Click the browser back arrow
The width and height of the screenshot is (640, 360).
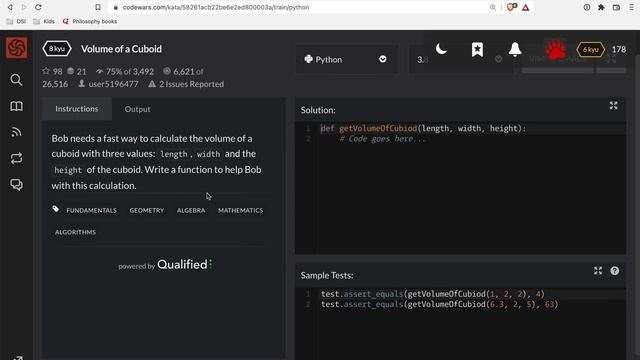10,7
